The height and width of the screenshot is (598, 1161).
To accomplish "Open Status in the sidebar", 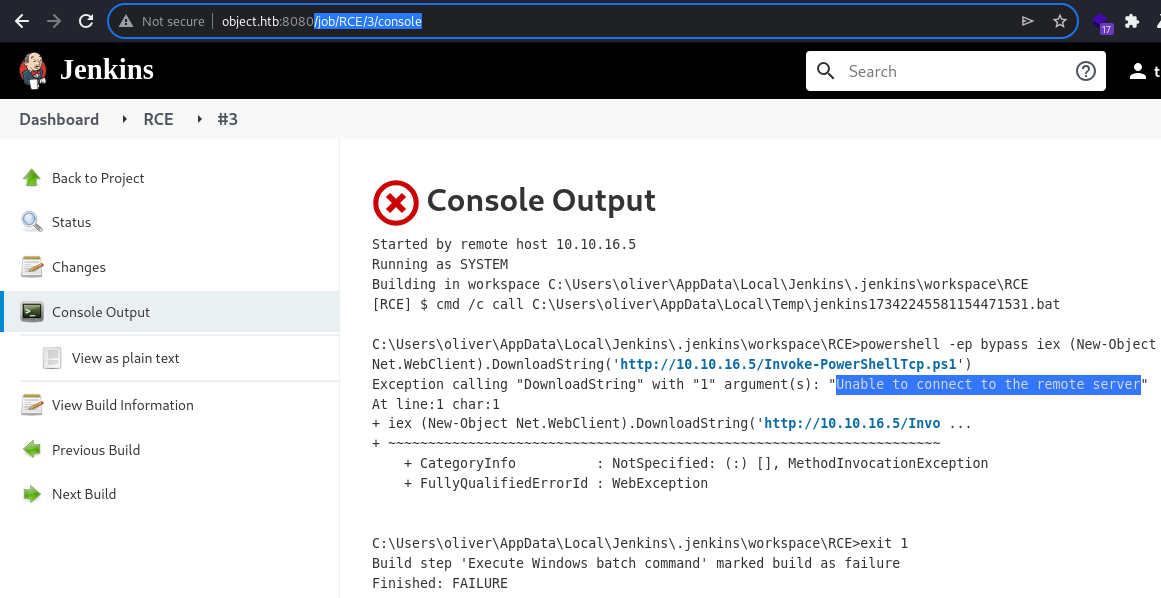I will click(x=71, y=222).
